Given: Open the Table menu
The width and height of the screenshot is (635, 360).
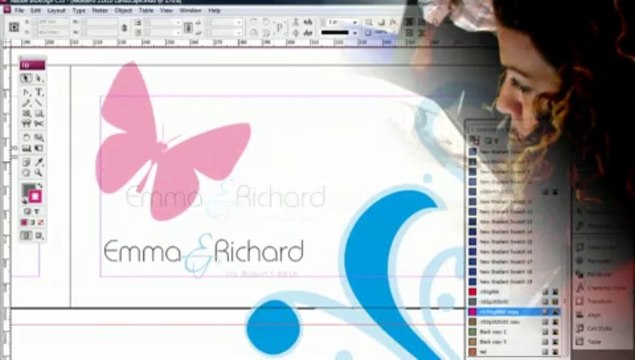Looking at the screenshot, I should click(x=146, y=11).
